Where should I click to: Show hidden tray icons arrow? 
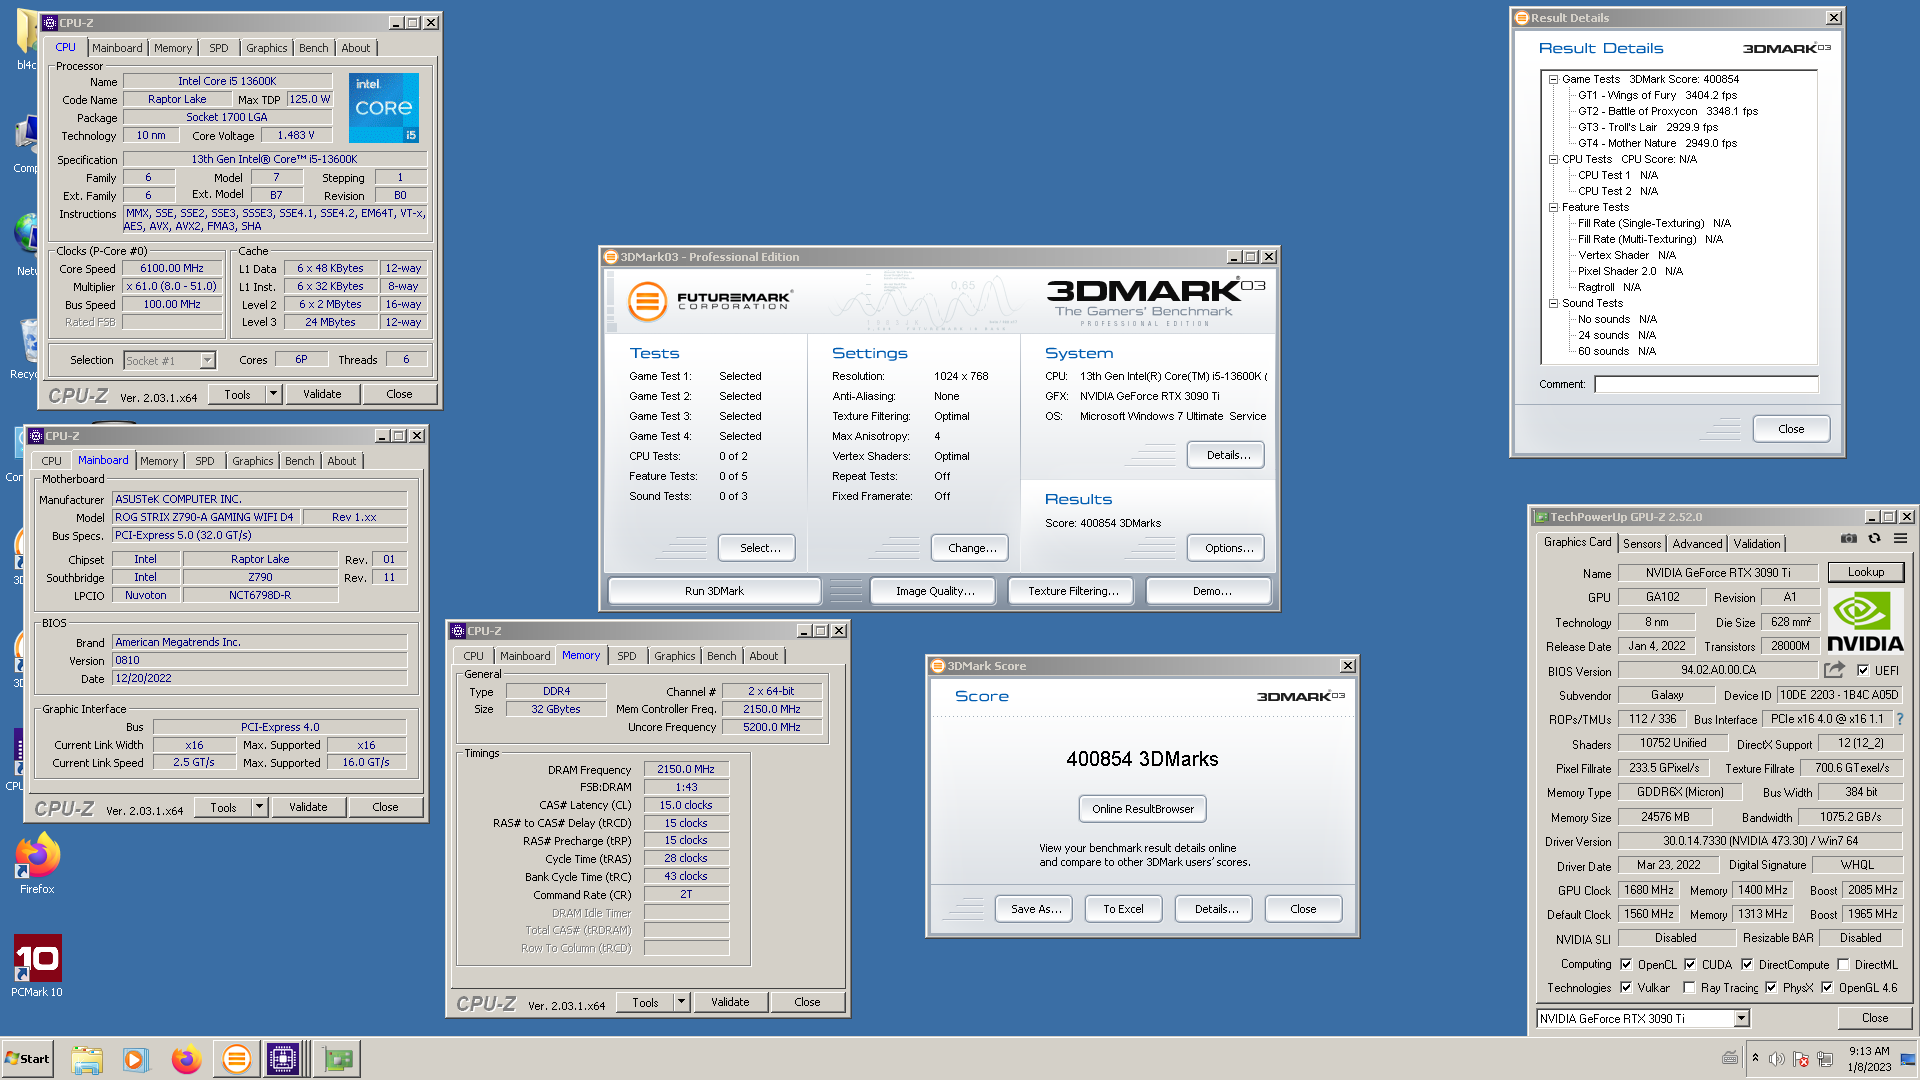point(1755,1058)
